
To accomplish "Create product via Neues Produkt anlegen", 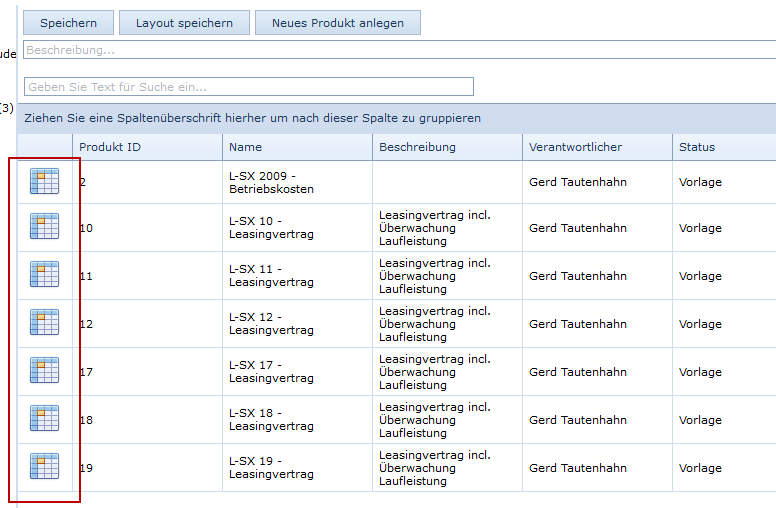I will [337, 23].
